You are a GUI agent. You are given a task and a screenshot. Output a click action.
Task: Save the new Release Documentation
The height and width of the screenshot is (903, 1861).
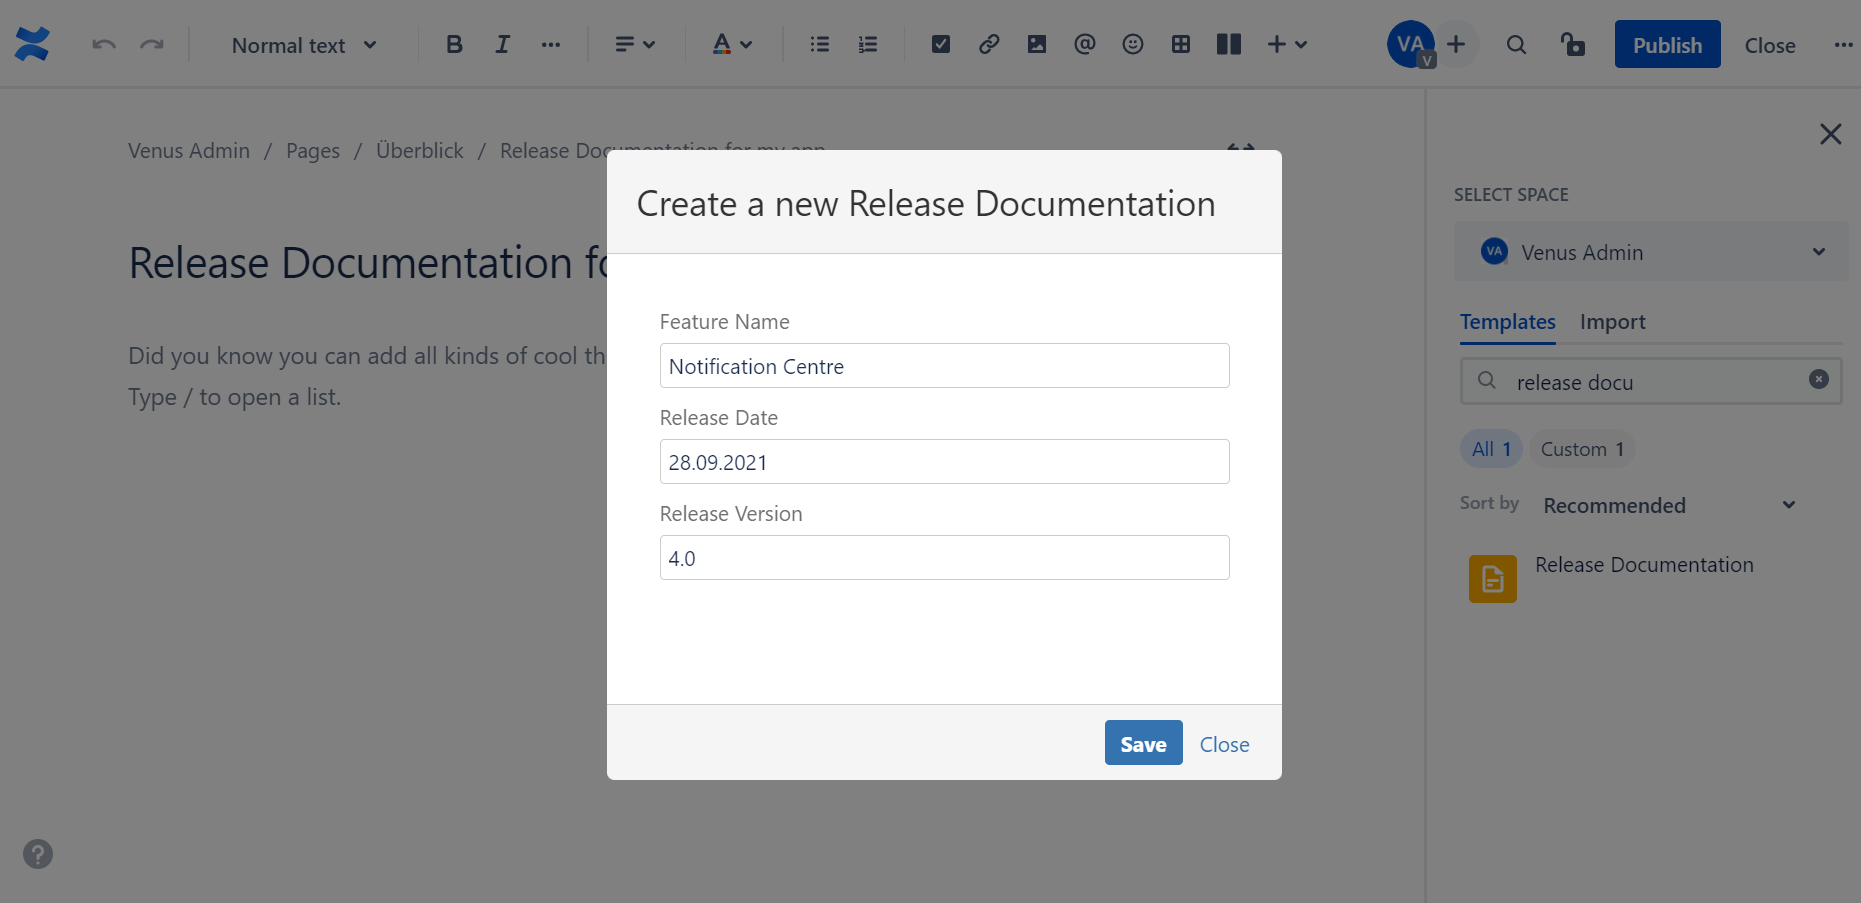click(x=1143, y=743)
